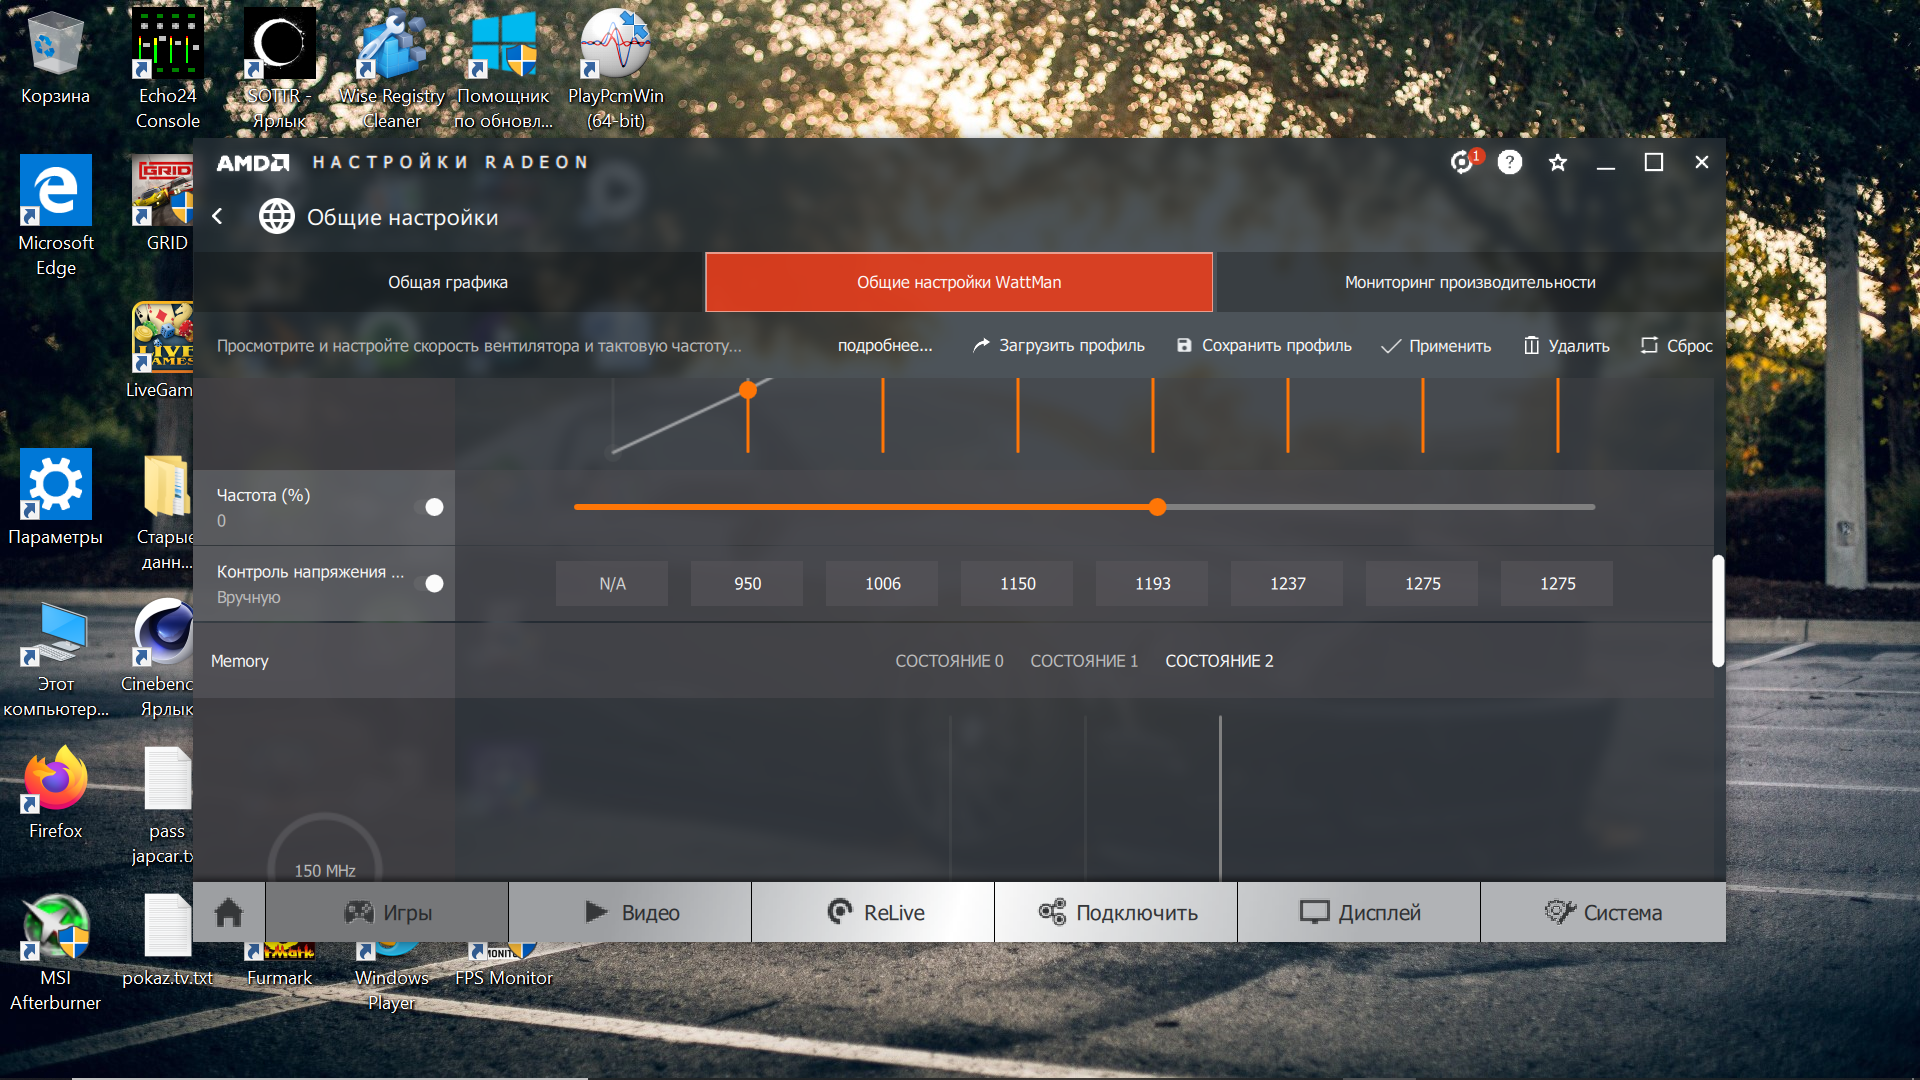
Task: Open the Дисплей section
Action: (1359, 912)
